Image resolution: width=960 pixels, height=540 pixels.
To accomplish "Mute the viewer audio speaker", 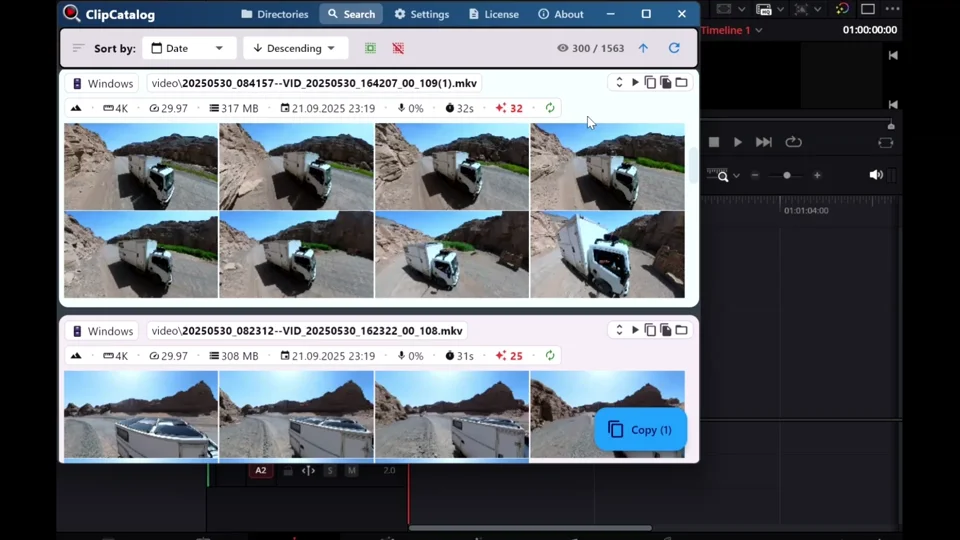I will pyautogui.click(x=876, y=175).
